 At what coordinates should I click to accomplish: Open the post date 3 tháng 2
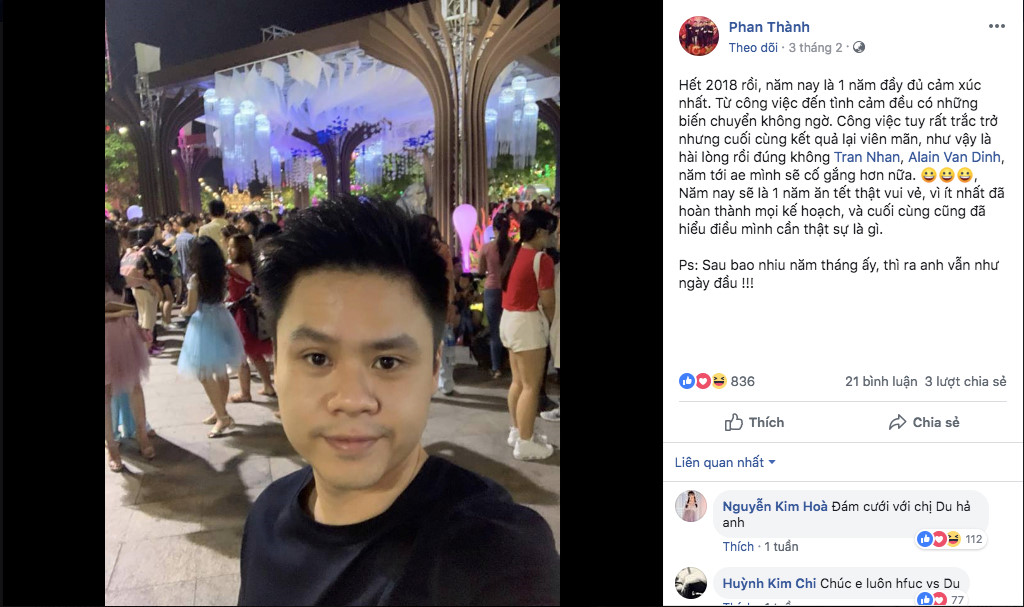pos(815,48)
